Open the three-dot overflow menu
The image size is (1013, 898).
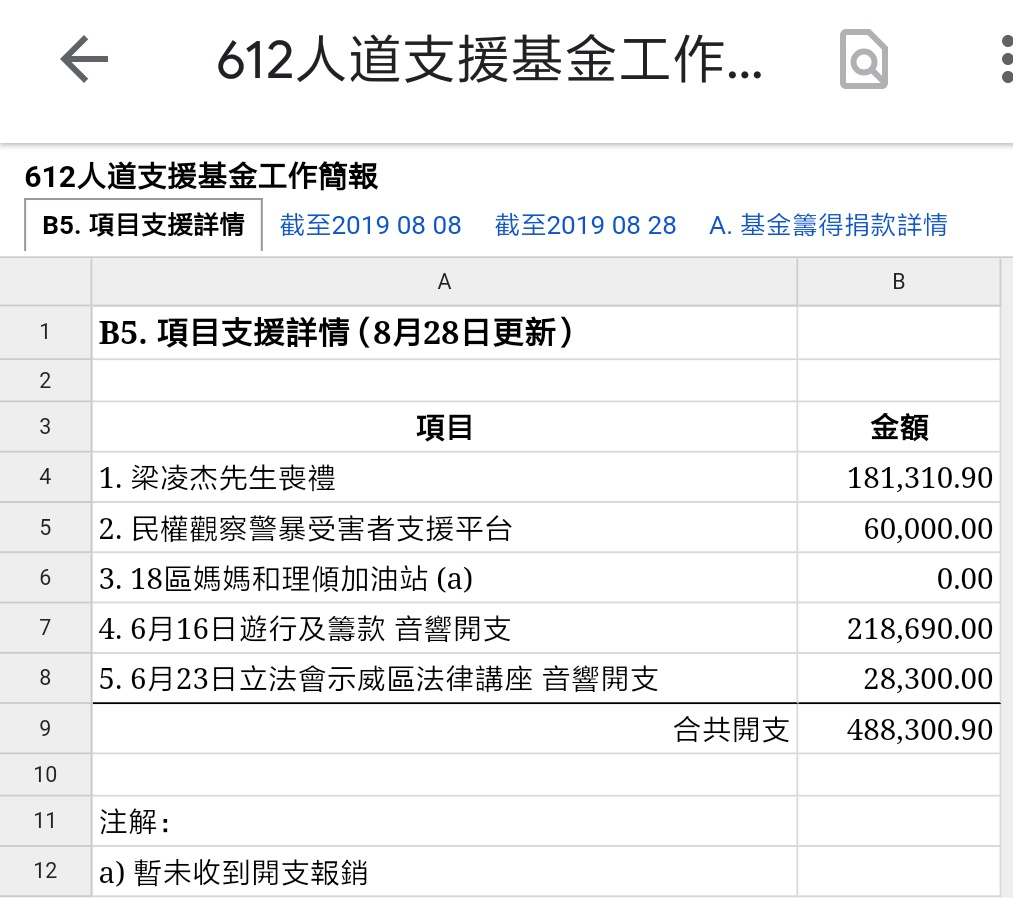pos(1006,59)
